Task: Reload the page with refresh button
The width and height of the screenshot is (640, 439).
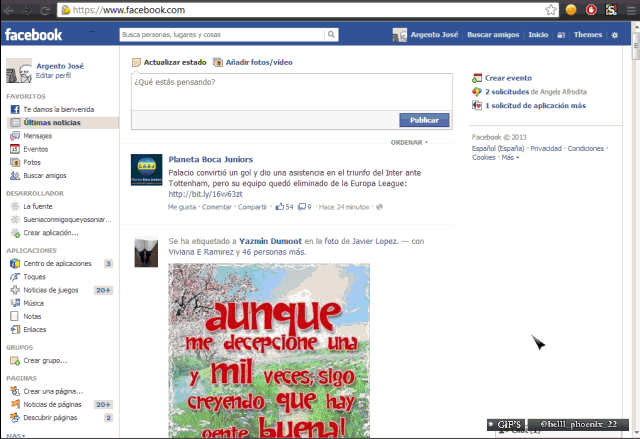Action: [x=45, y=10]
